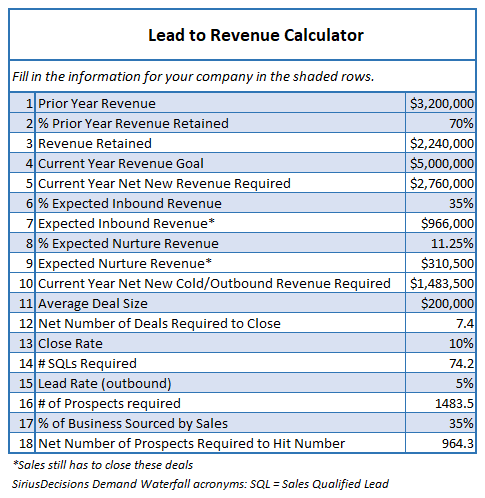
Task: Click row number 8 cell
Action: click(22, 243)
